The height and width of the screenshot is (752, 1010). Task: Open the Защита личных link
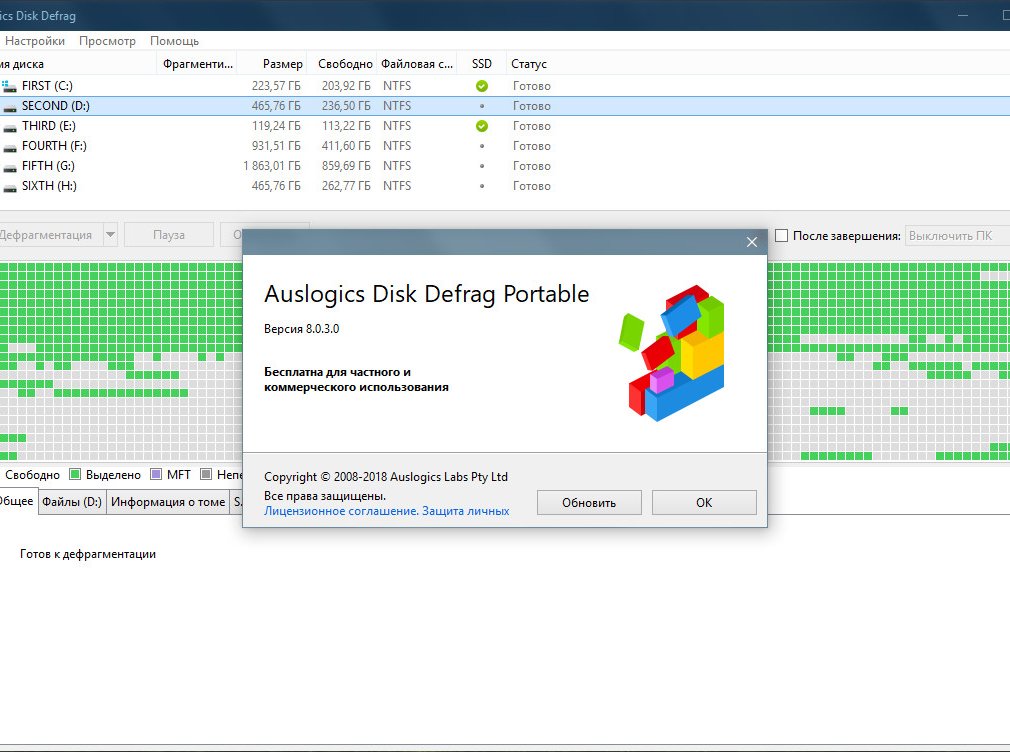pyautogui.click(x=466, y=511)
